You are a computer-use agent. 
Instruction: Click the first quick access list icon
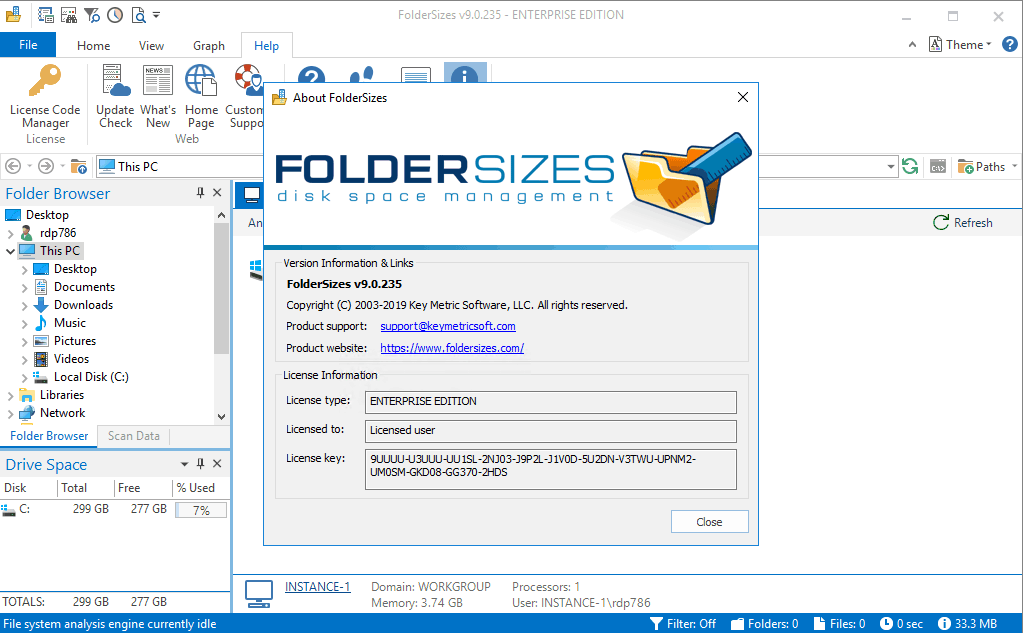[x=46, y=14]
